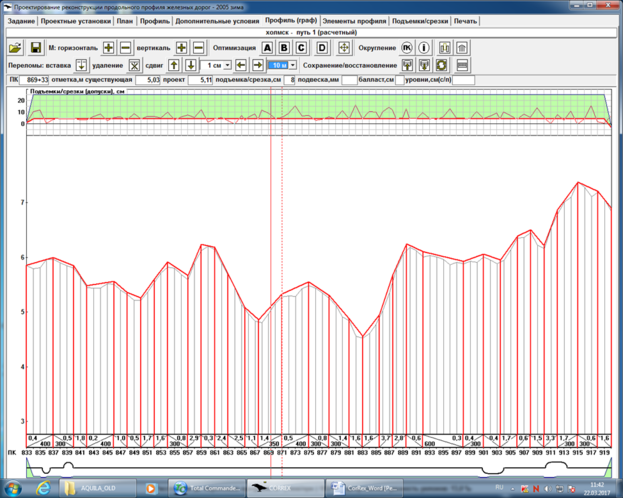Viewport: 623px width, 498px height.
Task: Click the save floppy disk icon
Action: [x=36, y=48]
